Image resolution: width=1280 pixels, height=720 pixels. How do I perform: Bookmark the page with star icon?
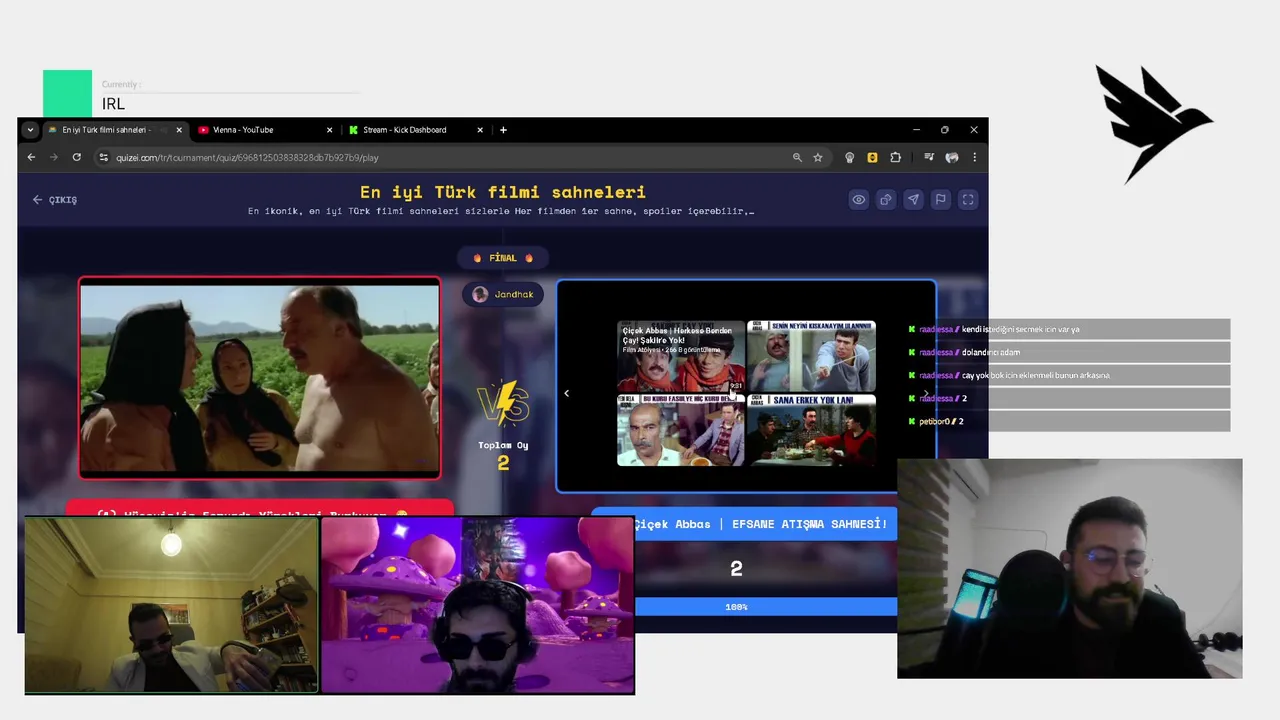[x=818, y=157]
